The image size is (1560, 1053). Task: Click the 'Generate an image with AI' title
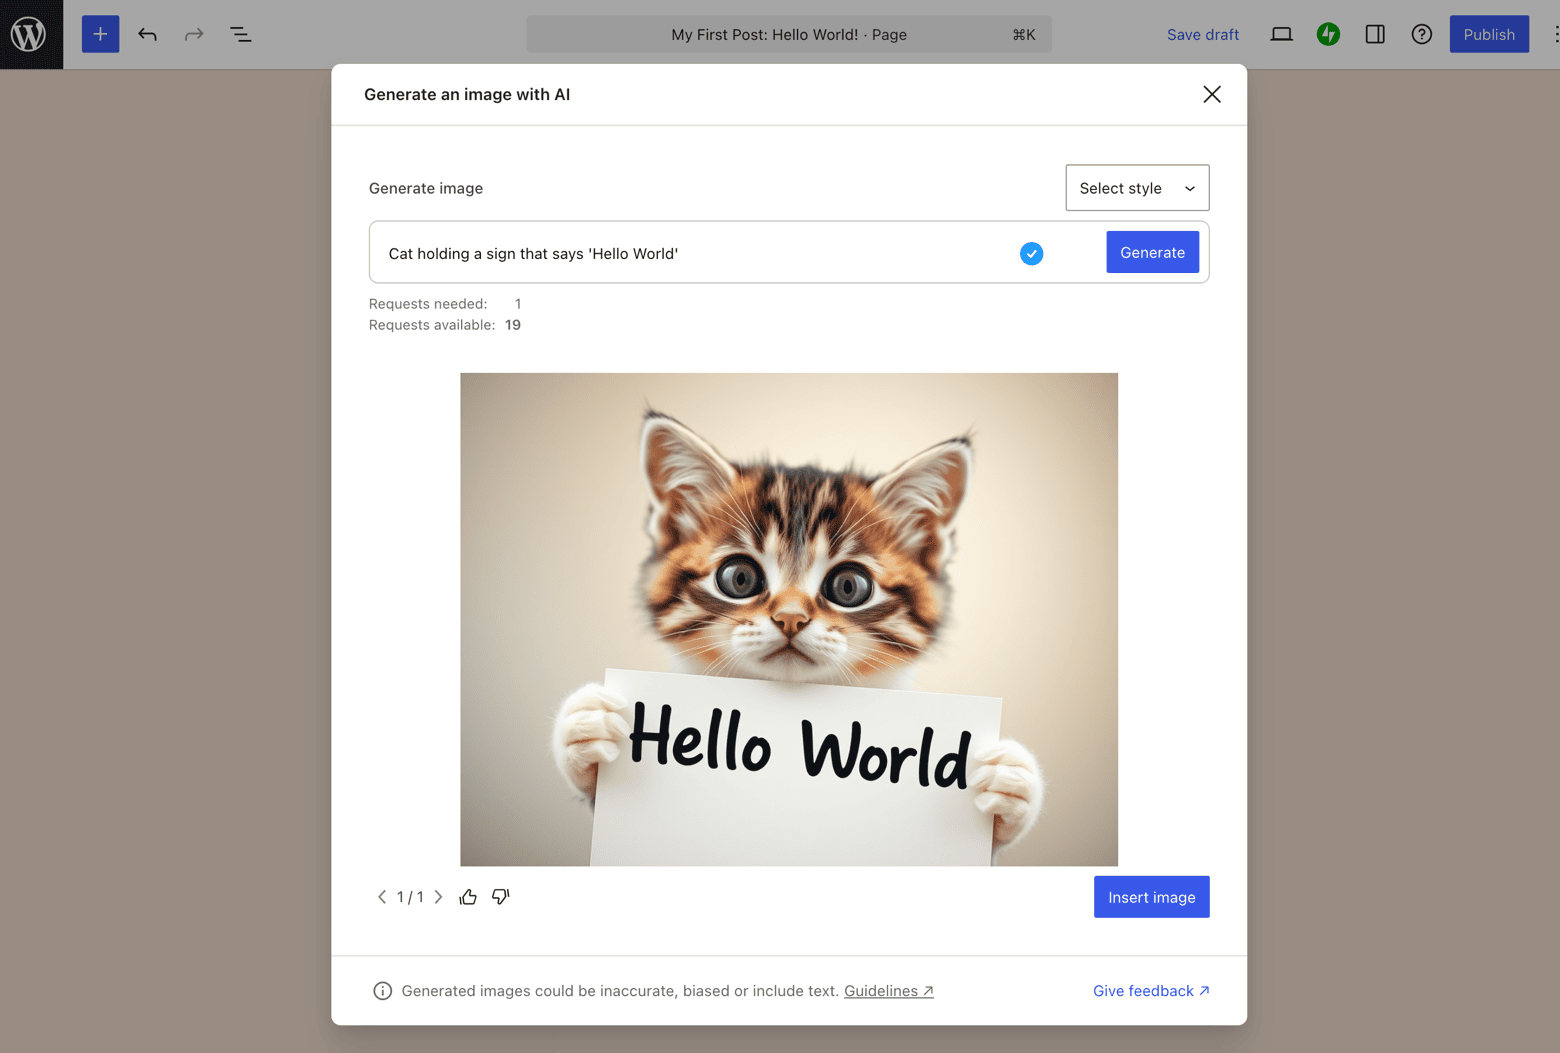467,94
